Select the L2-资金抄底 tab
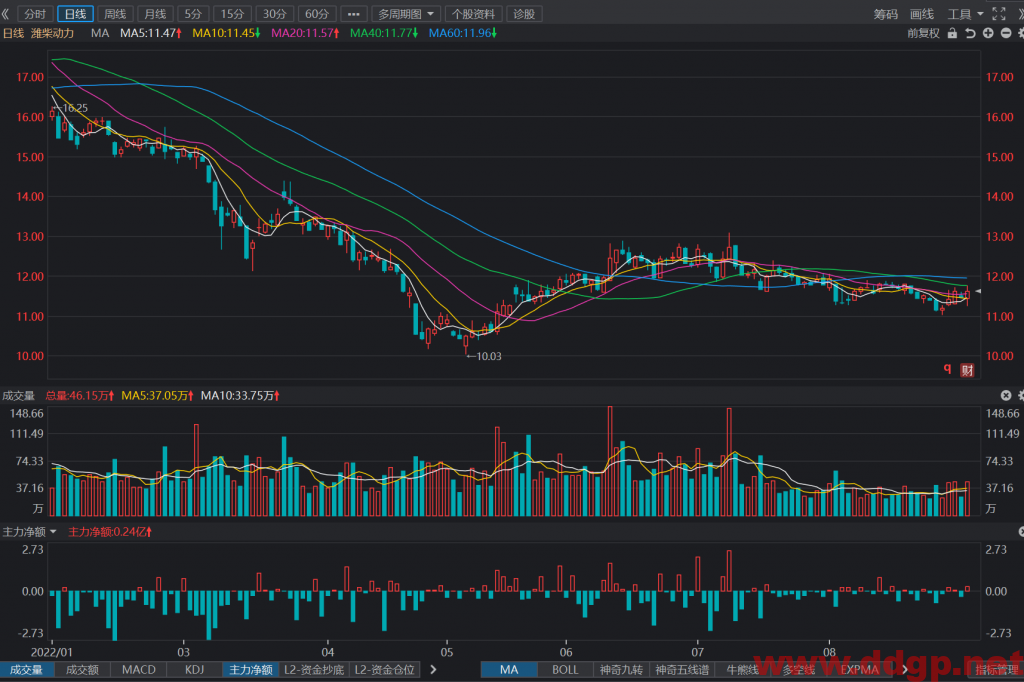1024x682 pixels. pos(314,670)
